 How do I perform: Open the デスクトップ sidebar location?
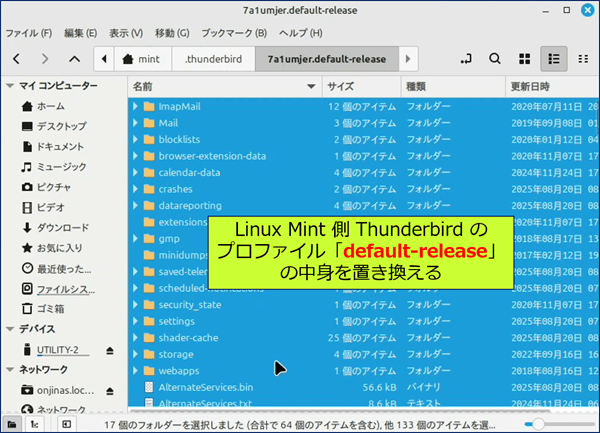coord(54,126)
